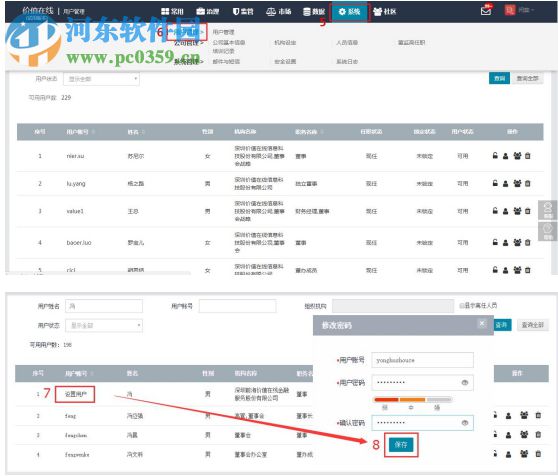Open the 系统 top navigation tab

pos(349,12)
